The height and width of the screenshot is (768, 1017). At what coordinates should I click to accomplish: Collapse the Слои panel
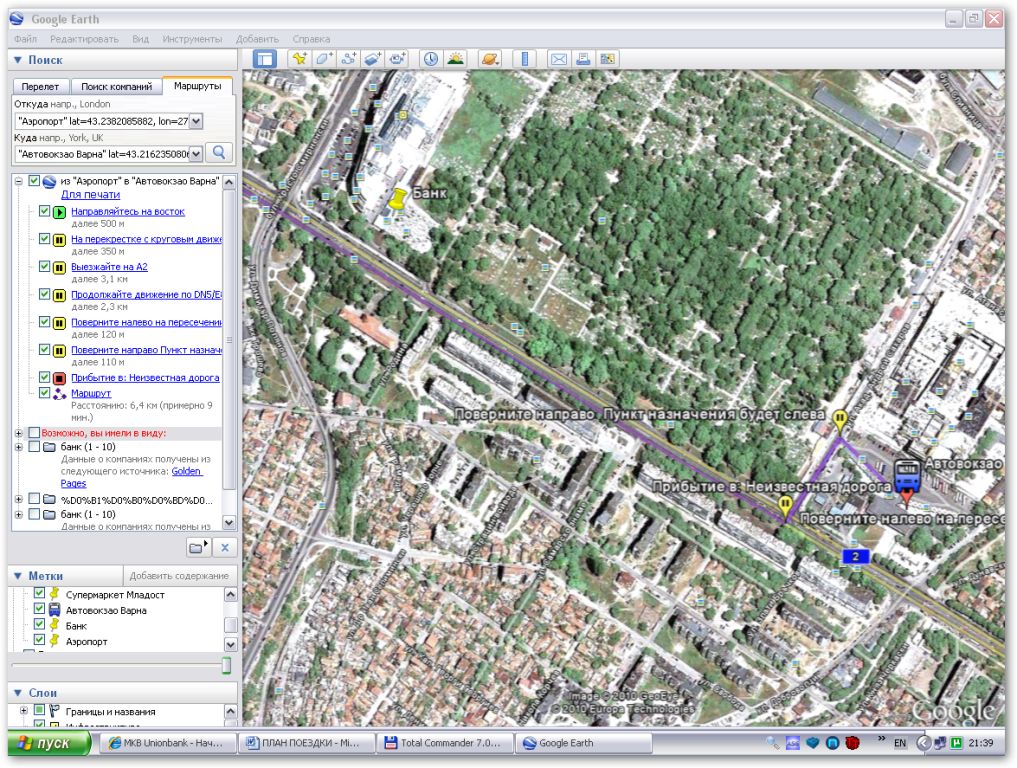[18, 693]
